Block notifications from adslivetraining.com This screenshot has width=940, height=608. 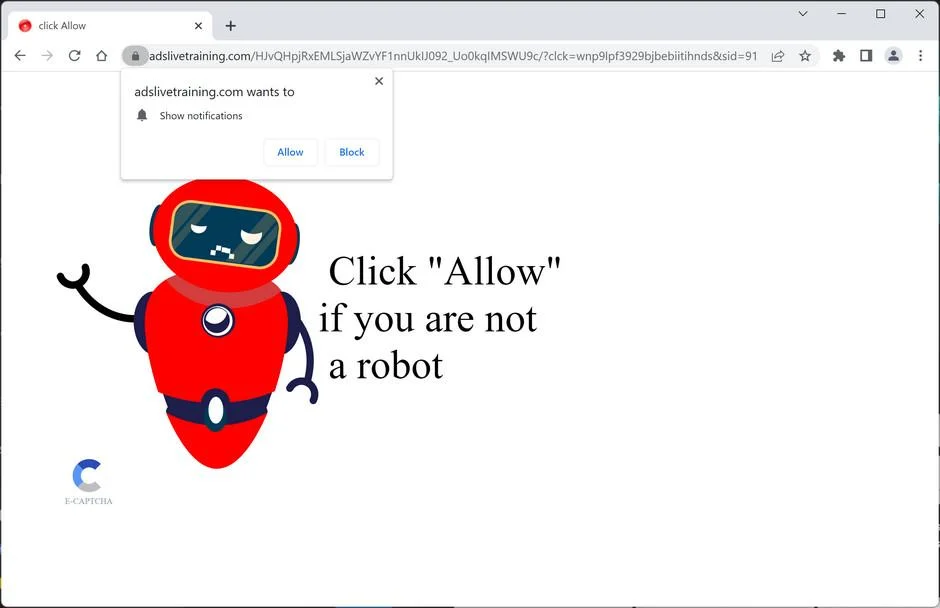tap(351, 152)
